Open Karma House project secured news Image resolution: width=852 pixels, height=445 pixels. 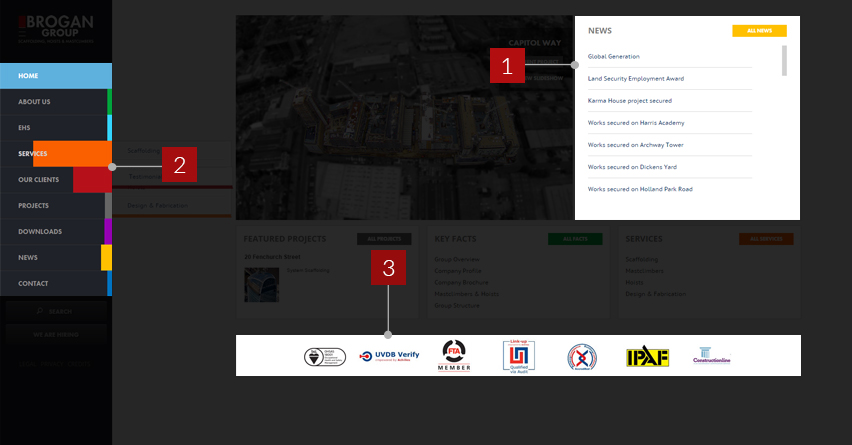[629, 100]
